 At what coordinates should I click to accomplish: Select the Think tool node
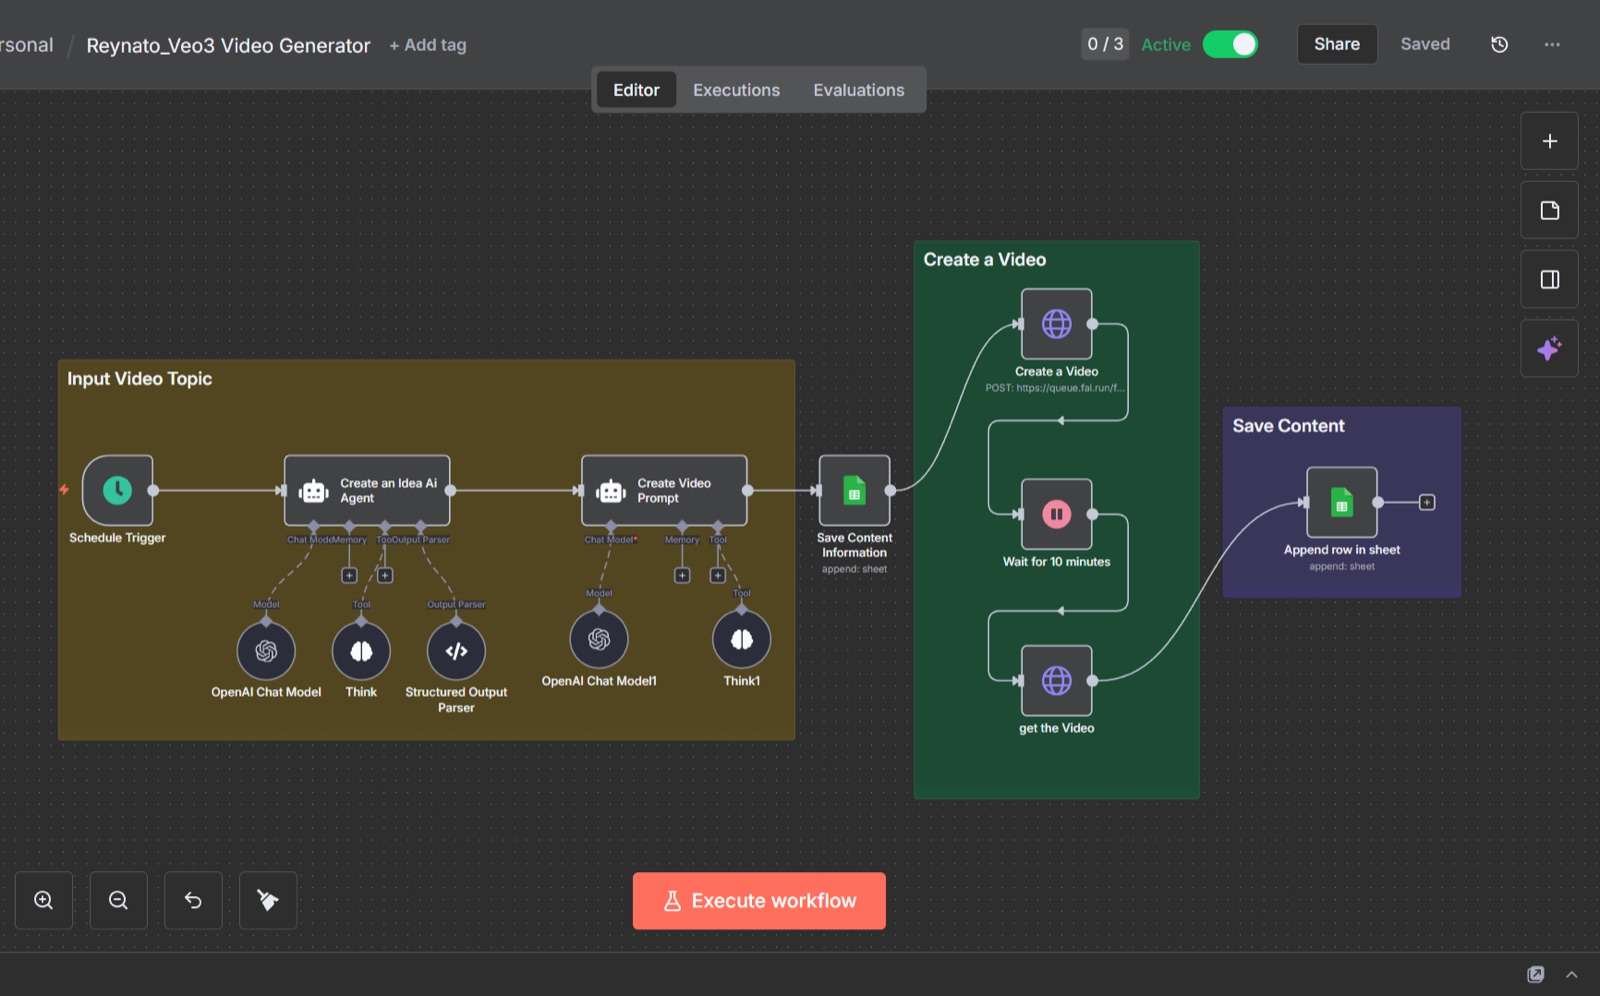click(x=361, y=651)
